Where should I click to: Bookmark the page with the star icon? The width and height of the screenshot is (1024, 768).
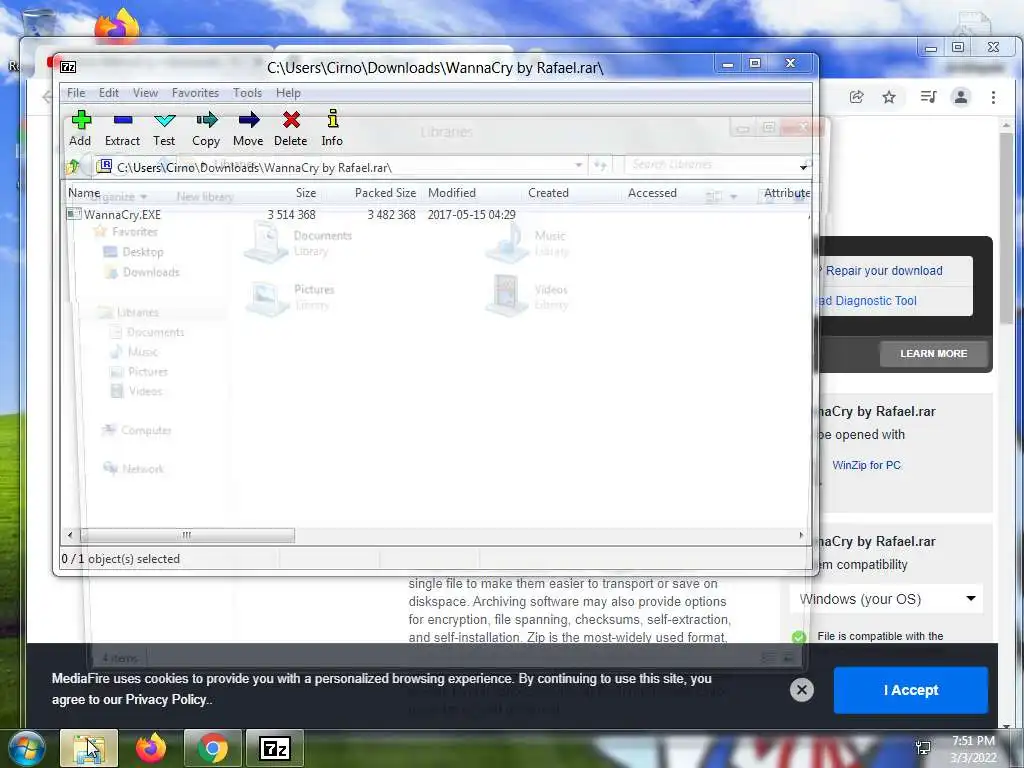click(x=889, y=97)
